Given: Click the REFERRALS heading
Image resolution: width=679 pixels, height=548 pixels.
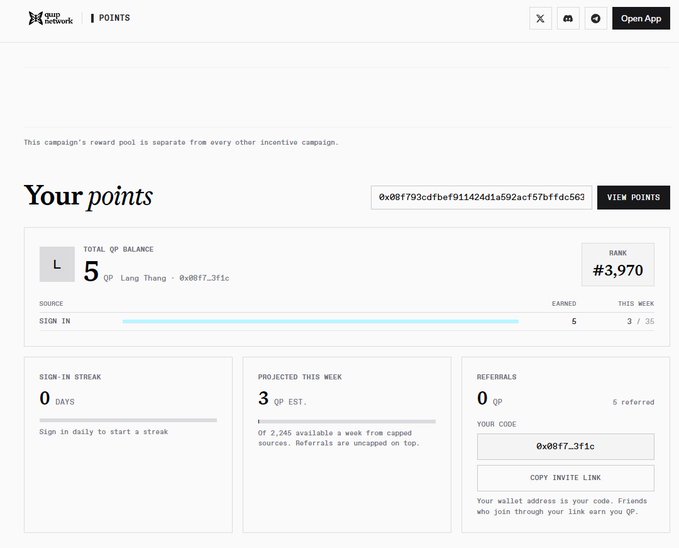Looking at the screenshot, I should point(496,377).
